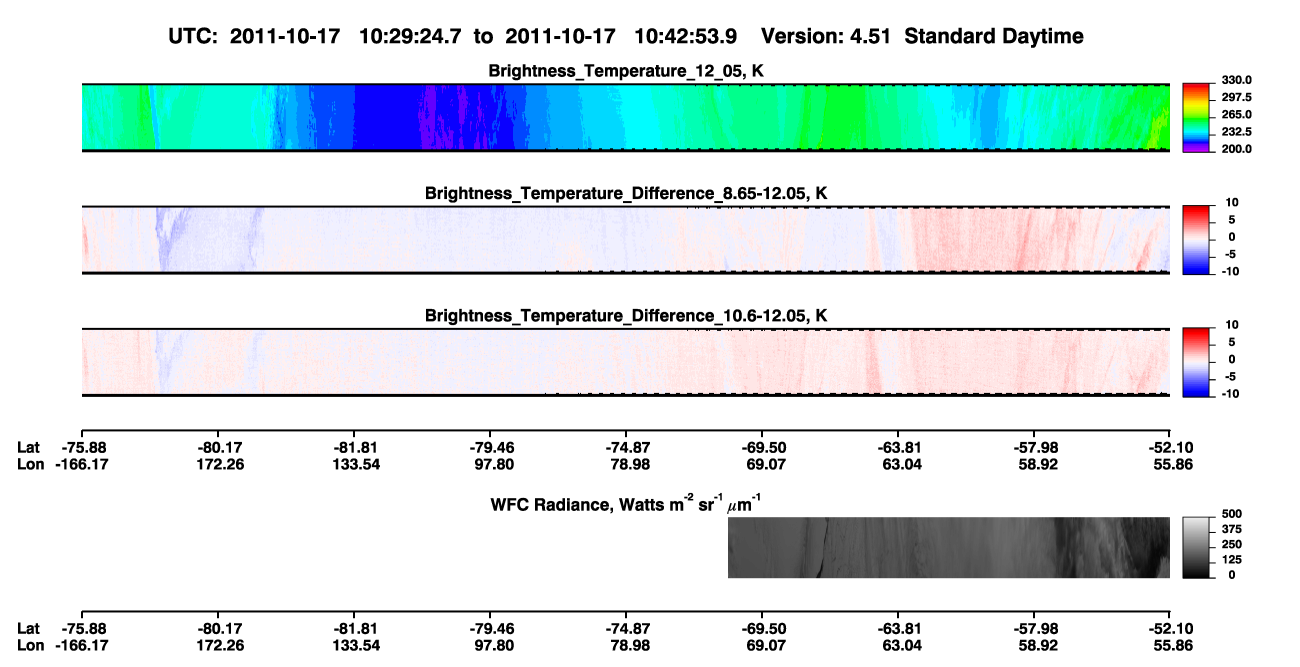Click the blue-red colorbar of the 8.65-12.05 difference panel

1196,239
